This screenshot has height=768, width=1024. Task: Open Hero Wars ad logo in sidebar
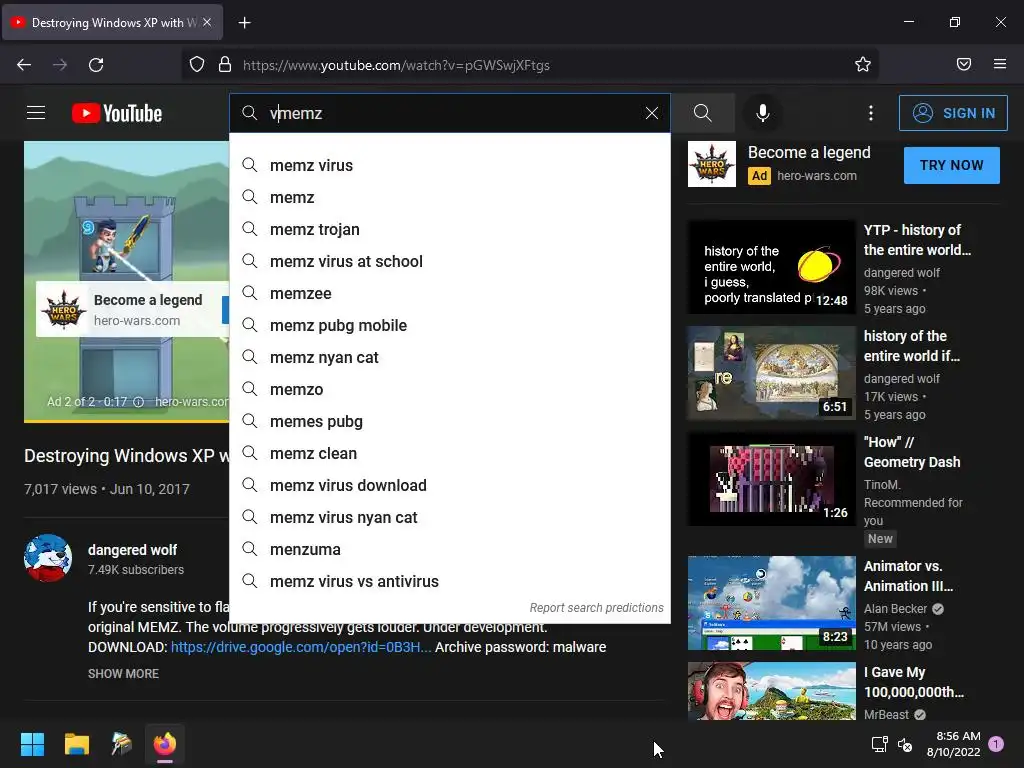(712, 164)
